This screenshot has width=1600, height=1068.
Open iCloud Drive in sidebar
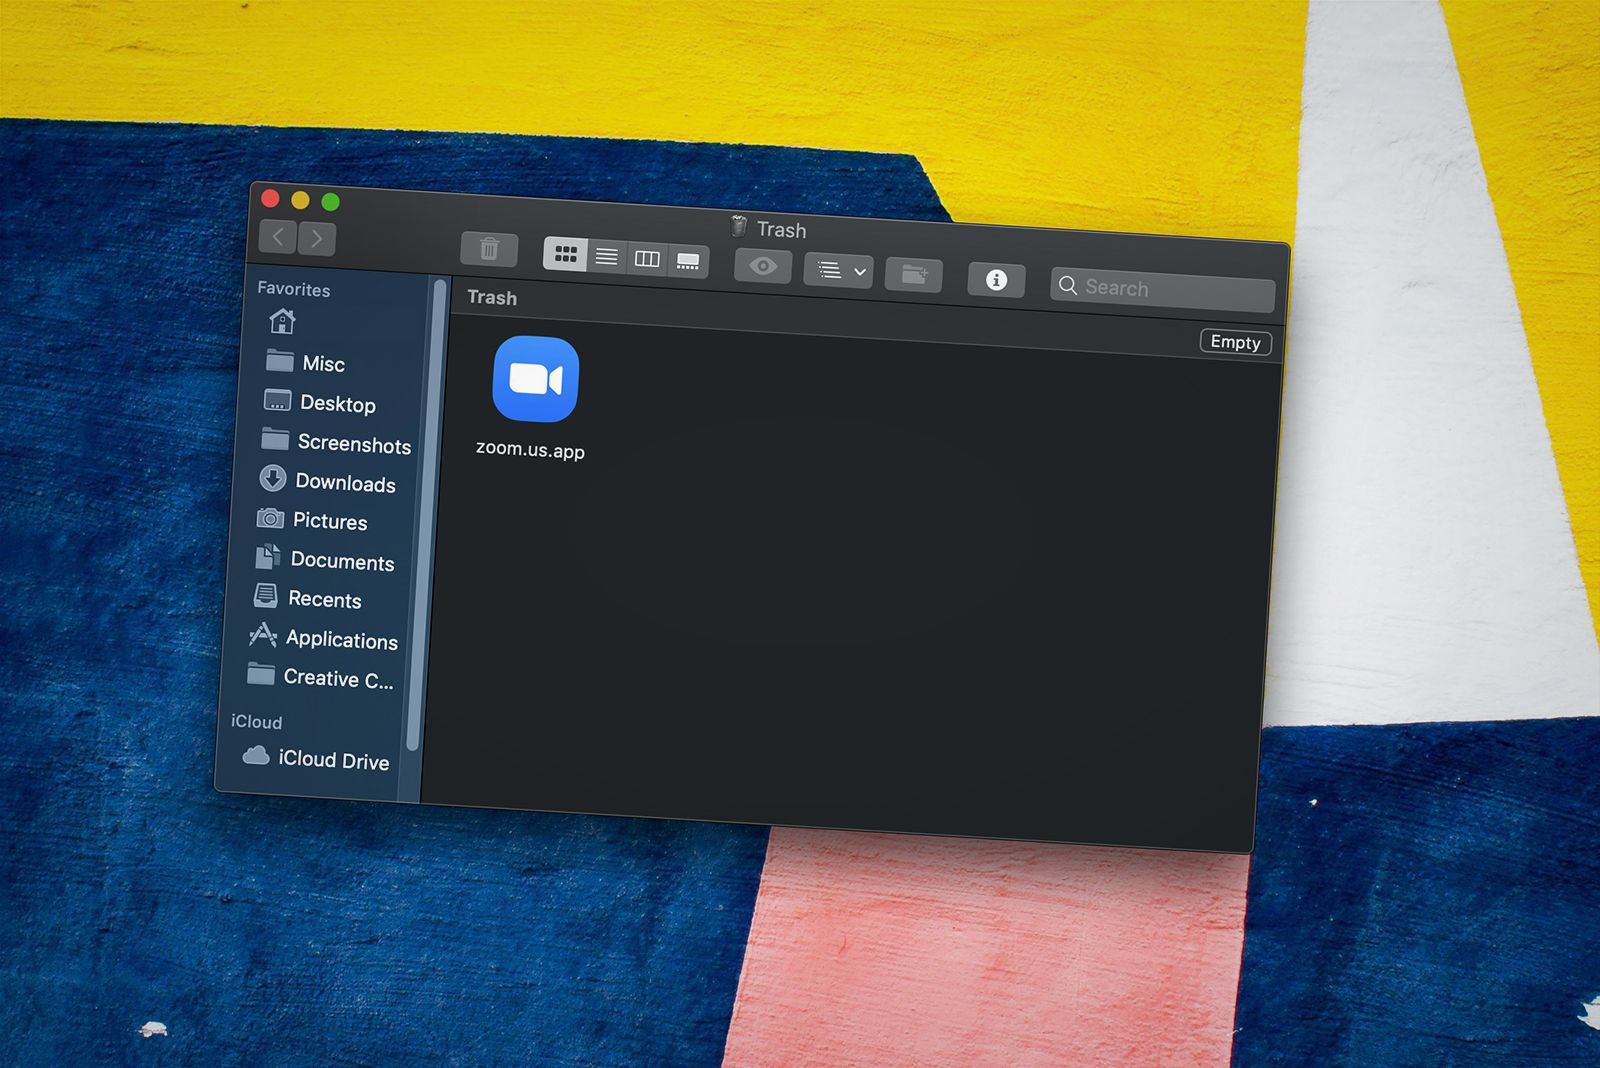tap(316, 759)
